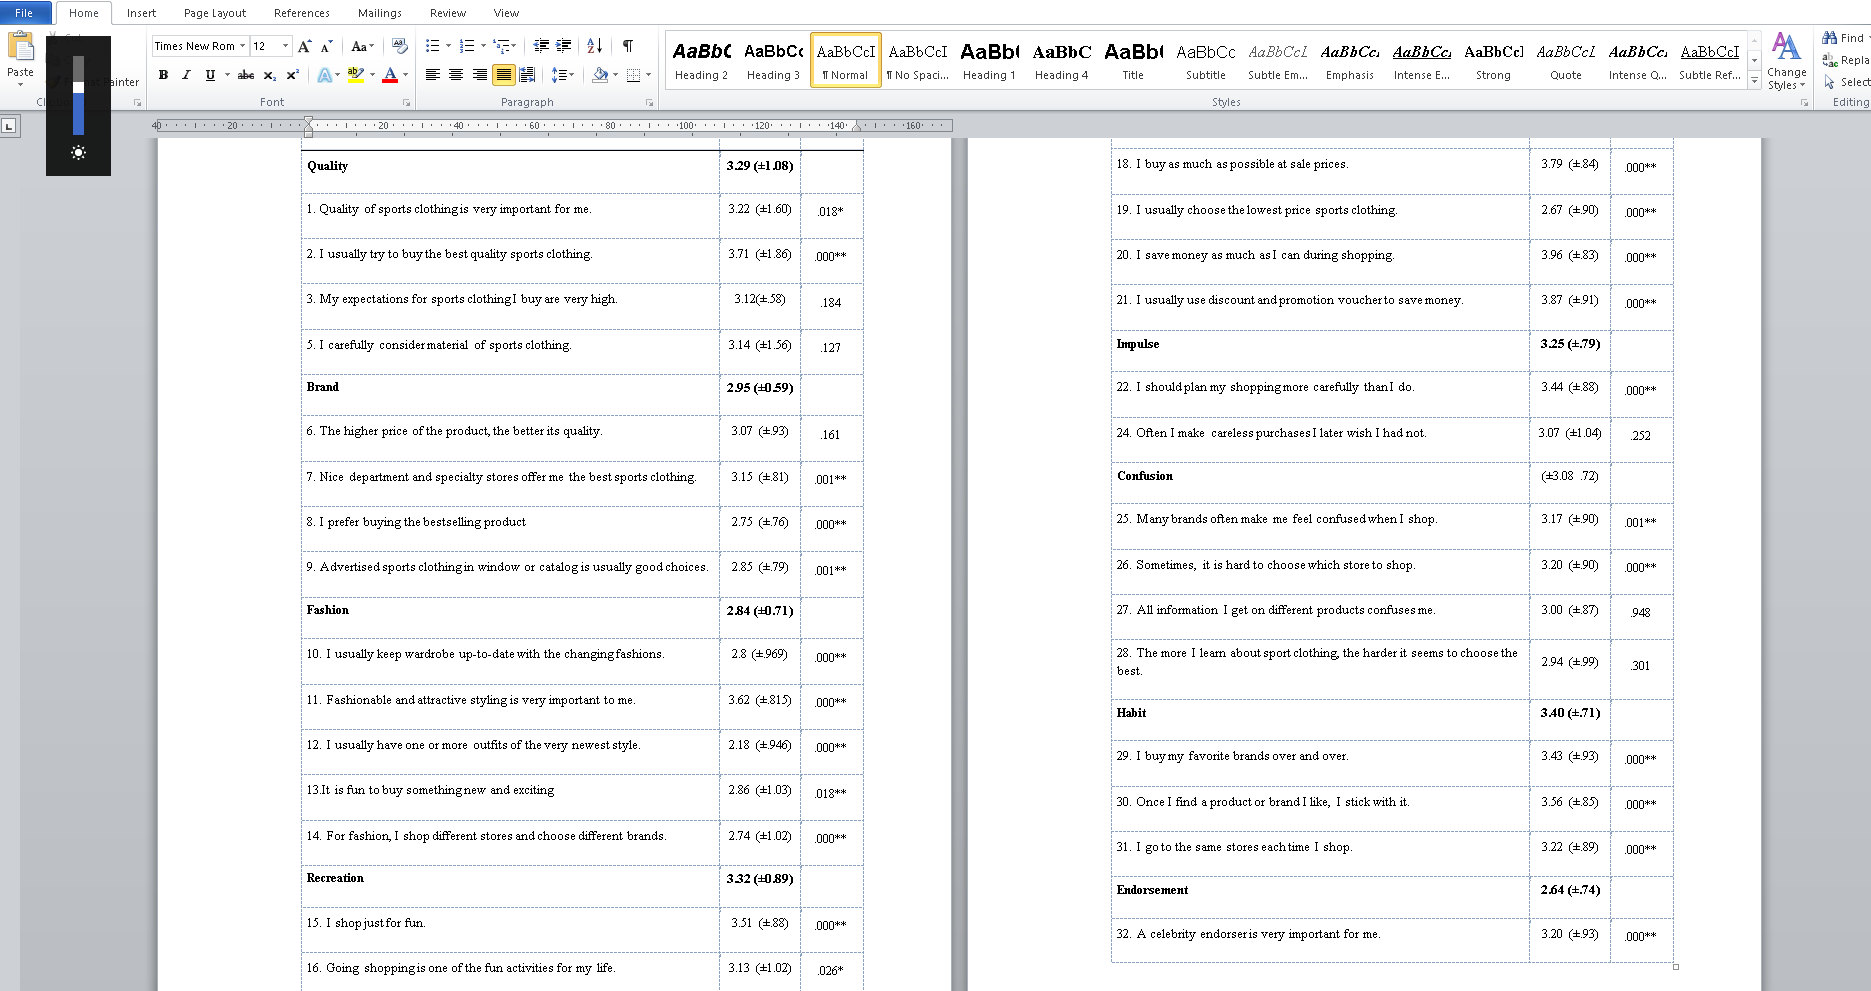The width and height of the screenshot is (1871, 991).
Task: Switch to the View tab
Action: point(507,13)
